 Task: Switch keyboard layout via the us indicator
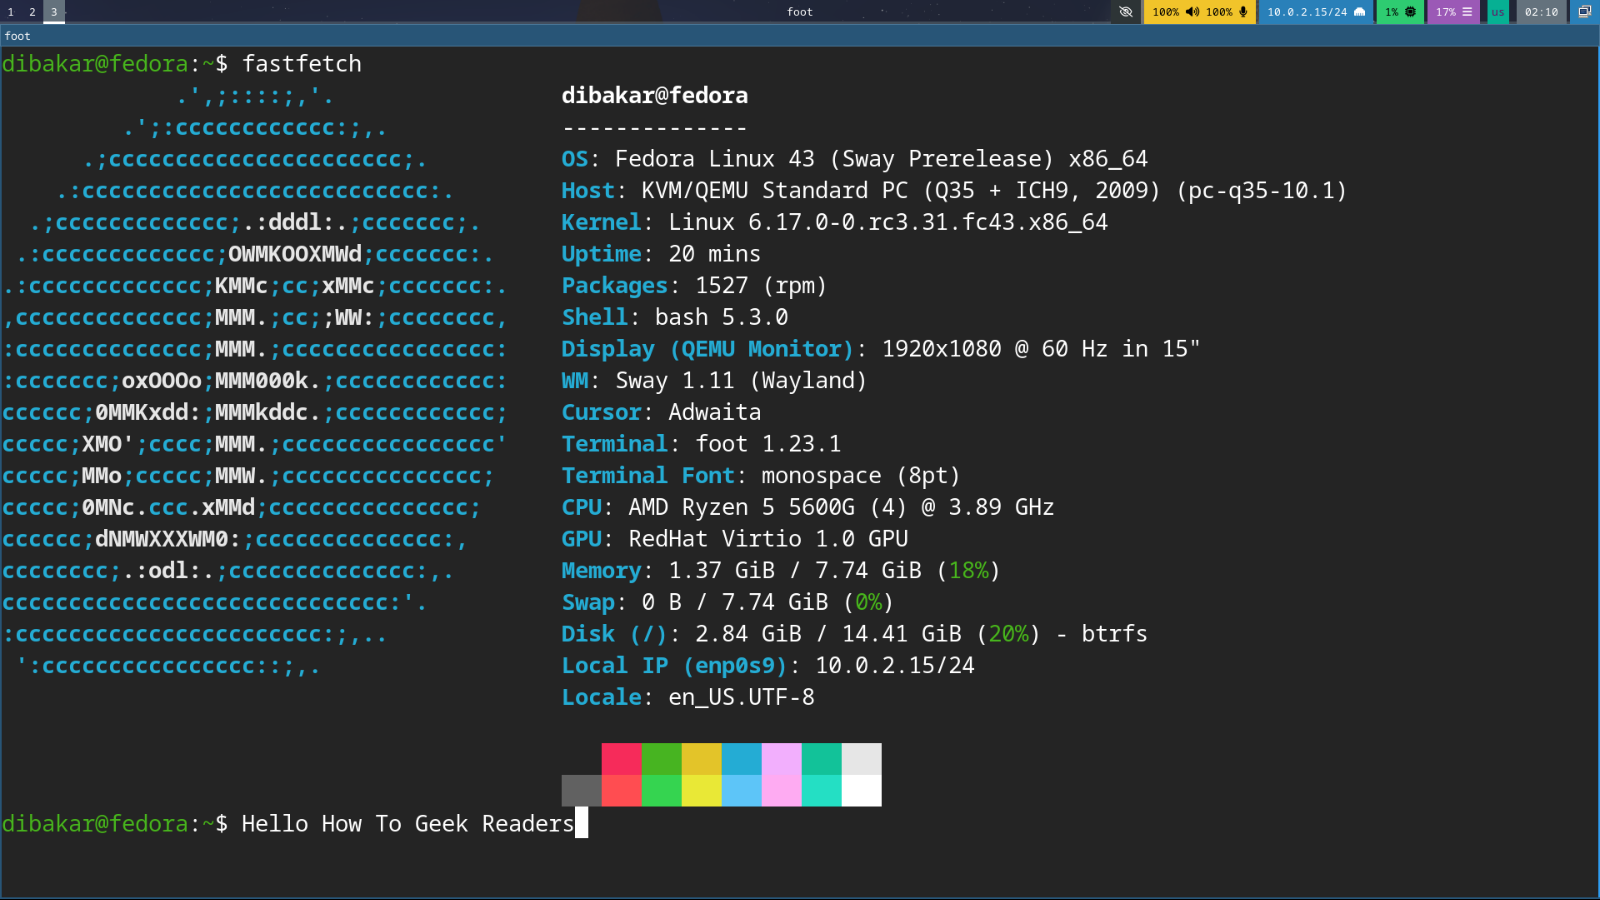coord(1497,12)
